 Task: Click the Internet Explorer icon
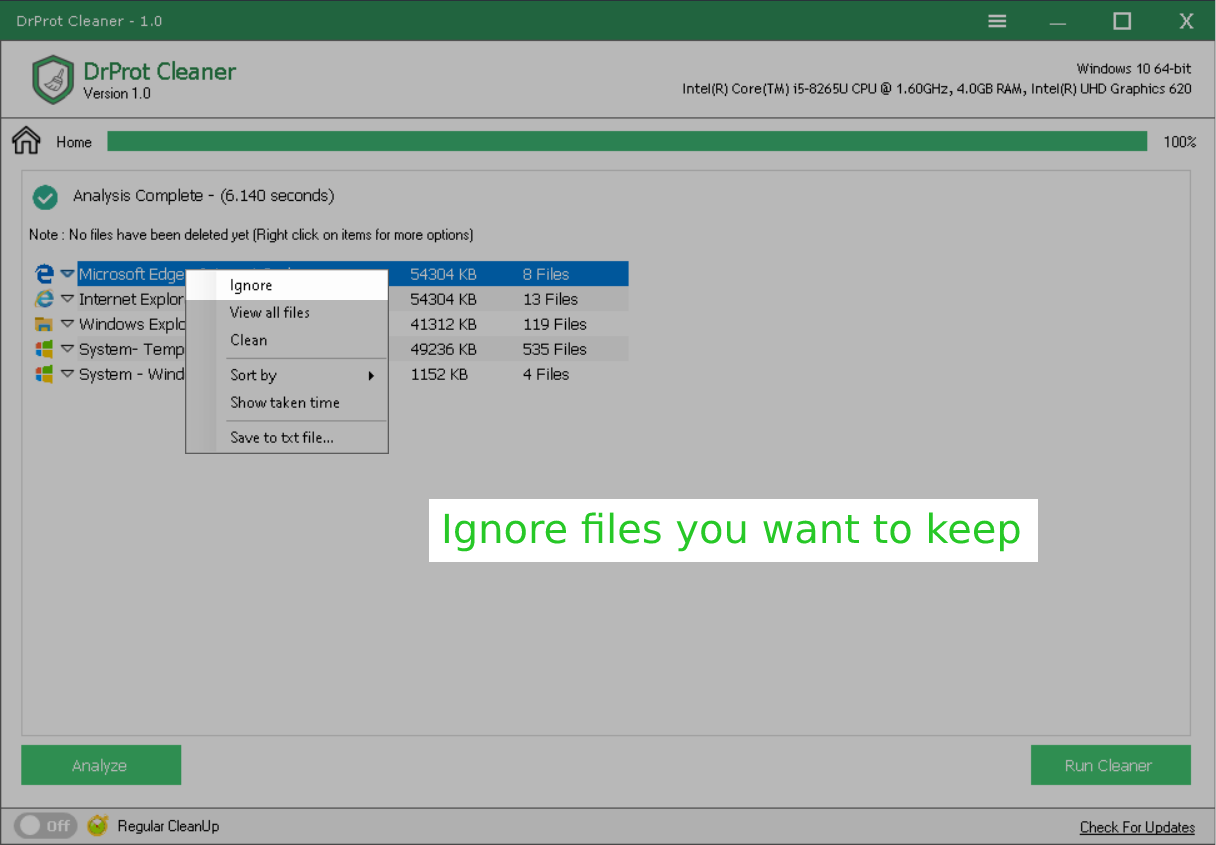click(x=44, y=299)
